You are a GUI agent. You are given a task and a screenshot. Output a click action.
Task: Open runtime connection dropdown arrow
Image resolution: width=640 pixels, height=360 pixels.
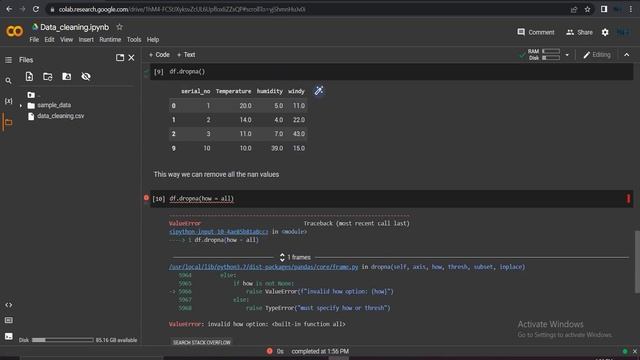click(x=567, y=55)
